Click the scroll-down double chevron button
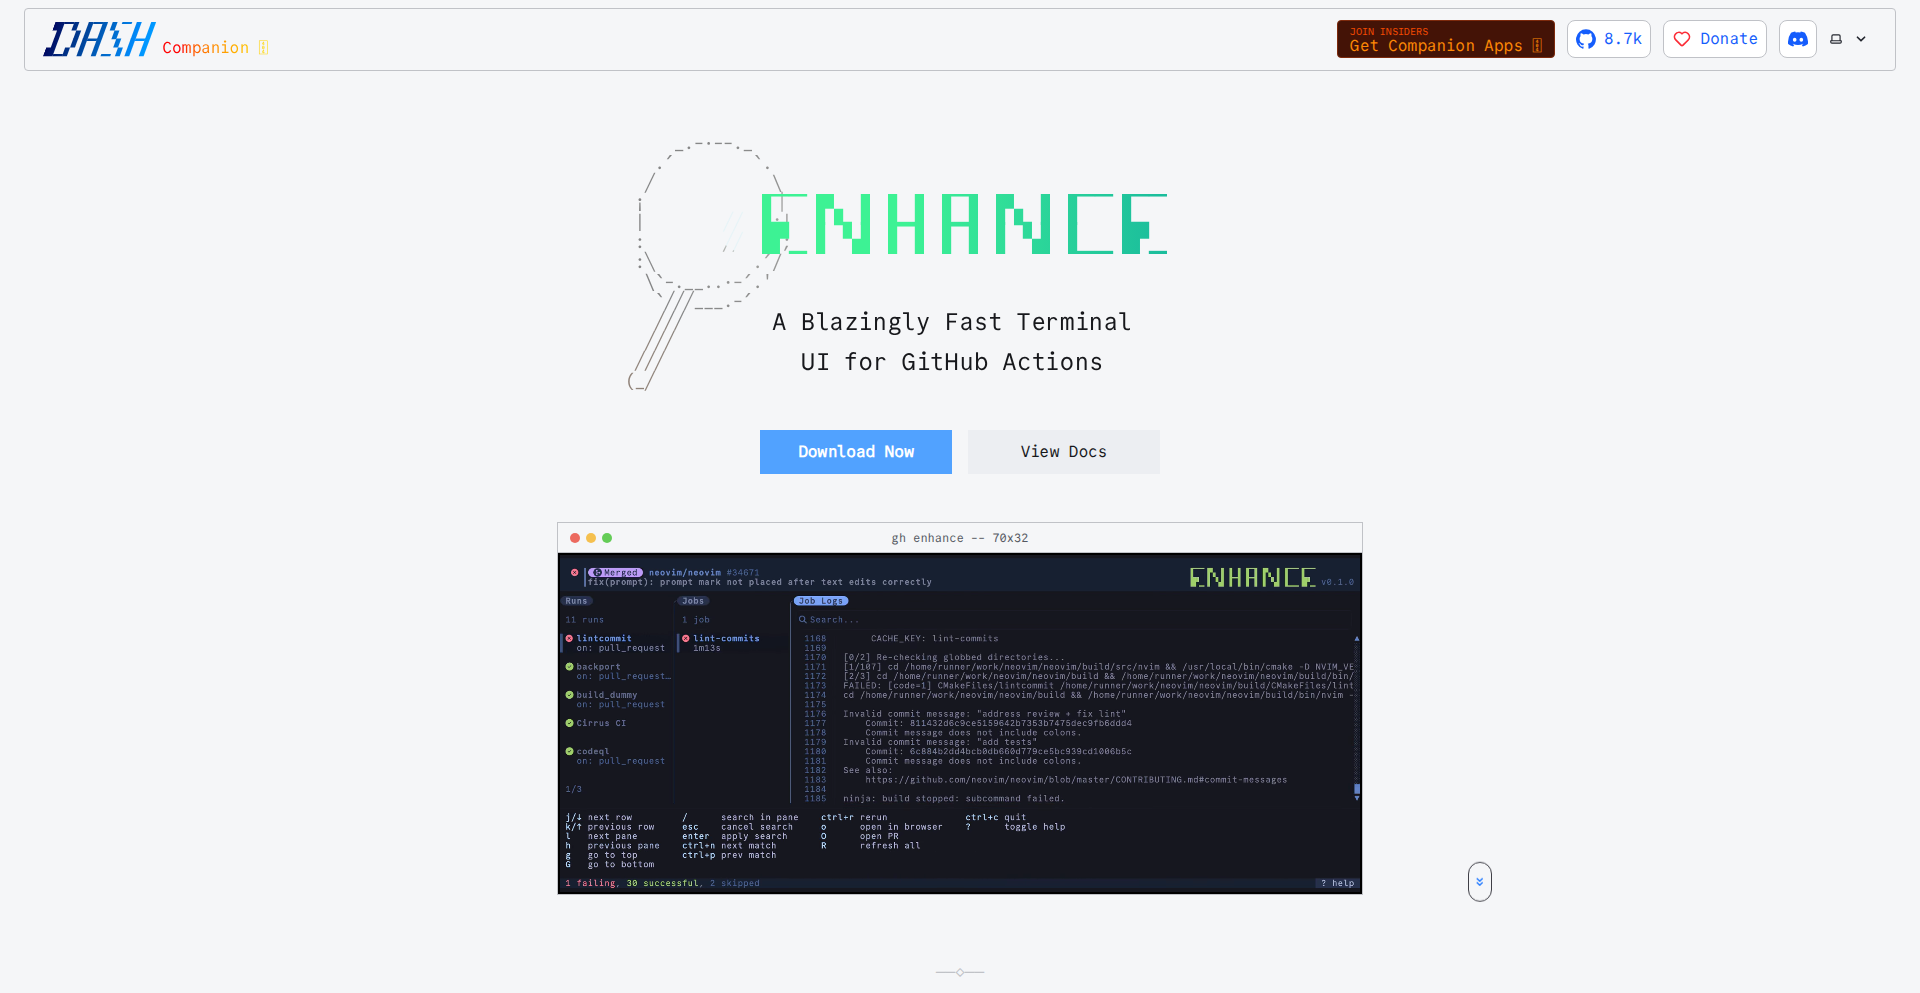1920x993 pixels. coord(1480,882)
